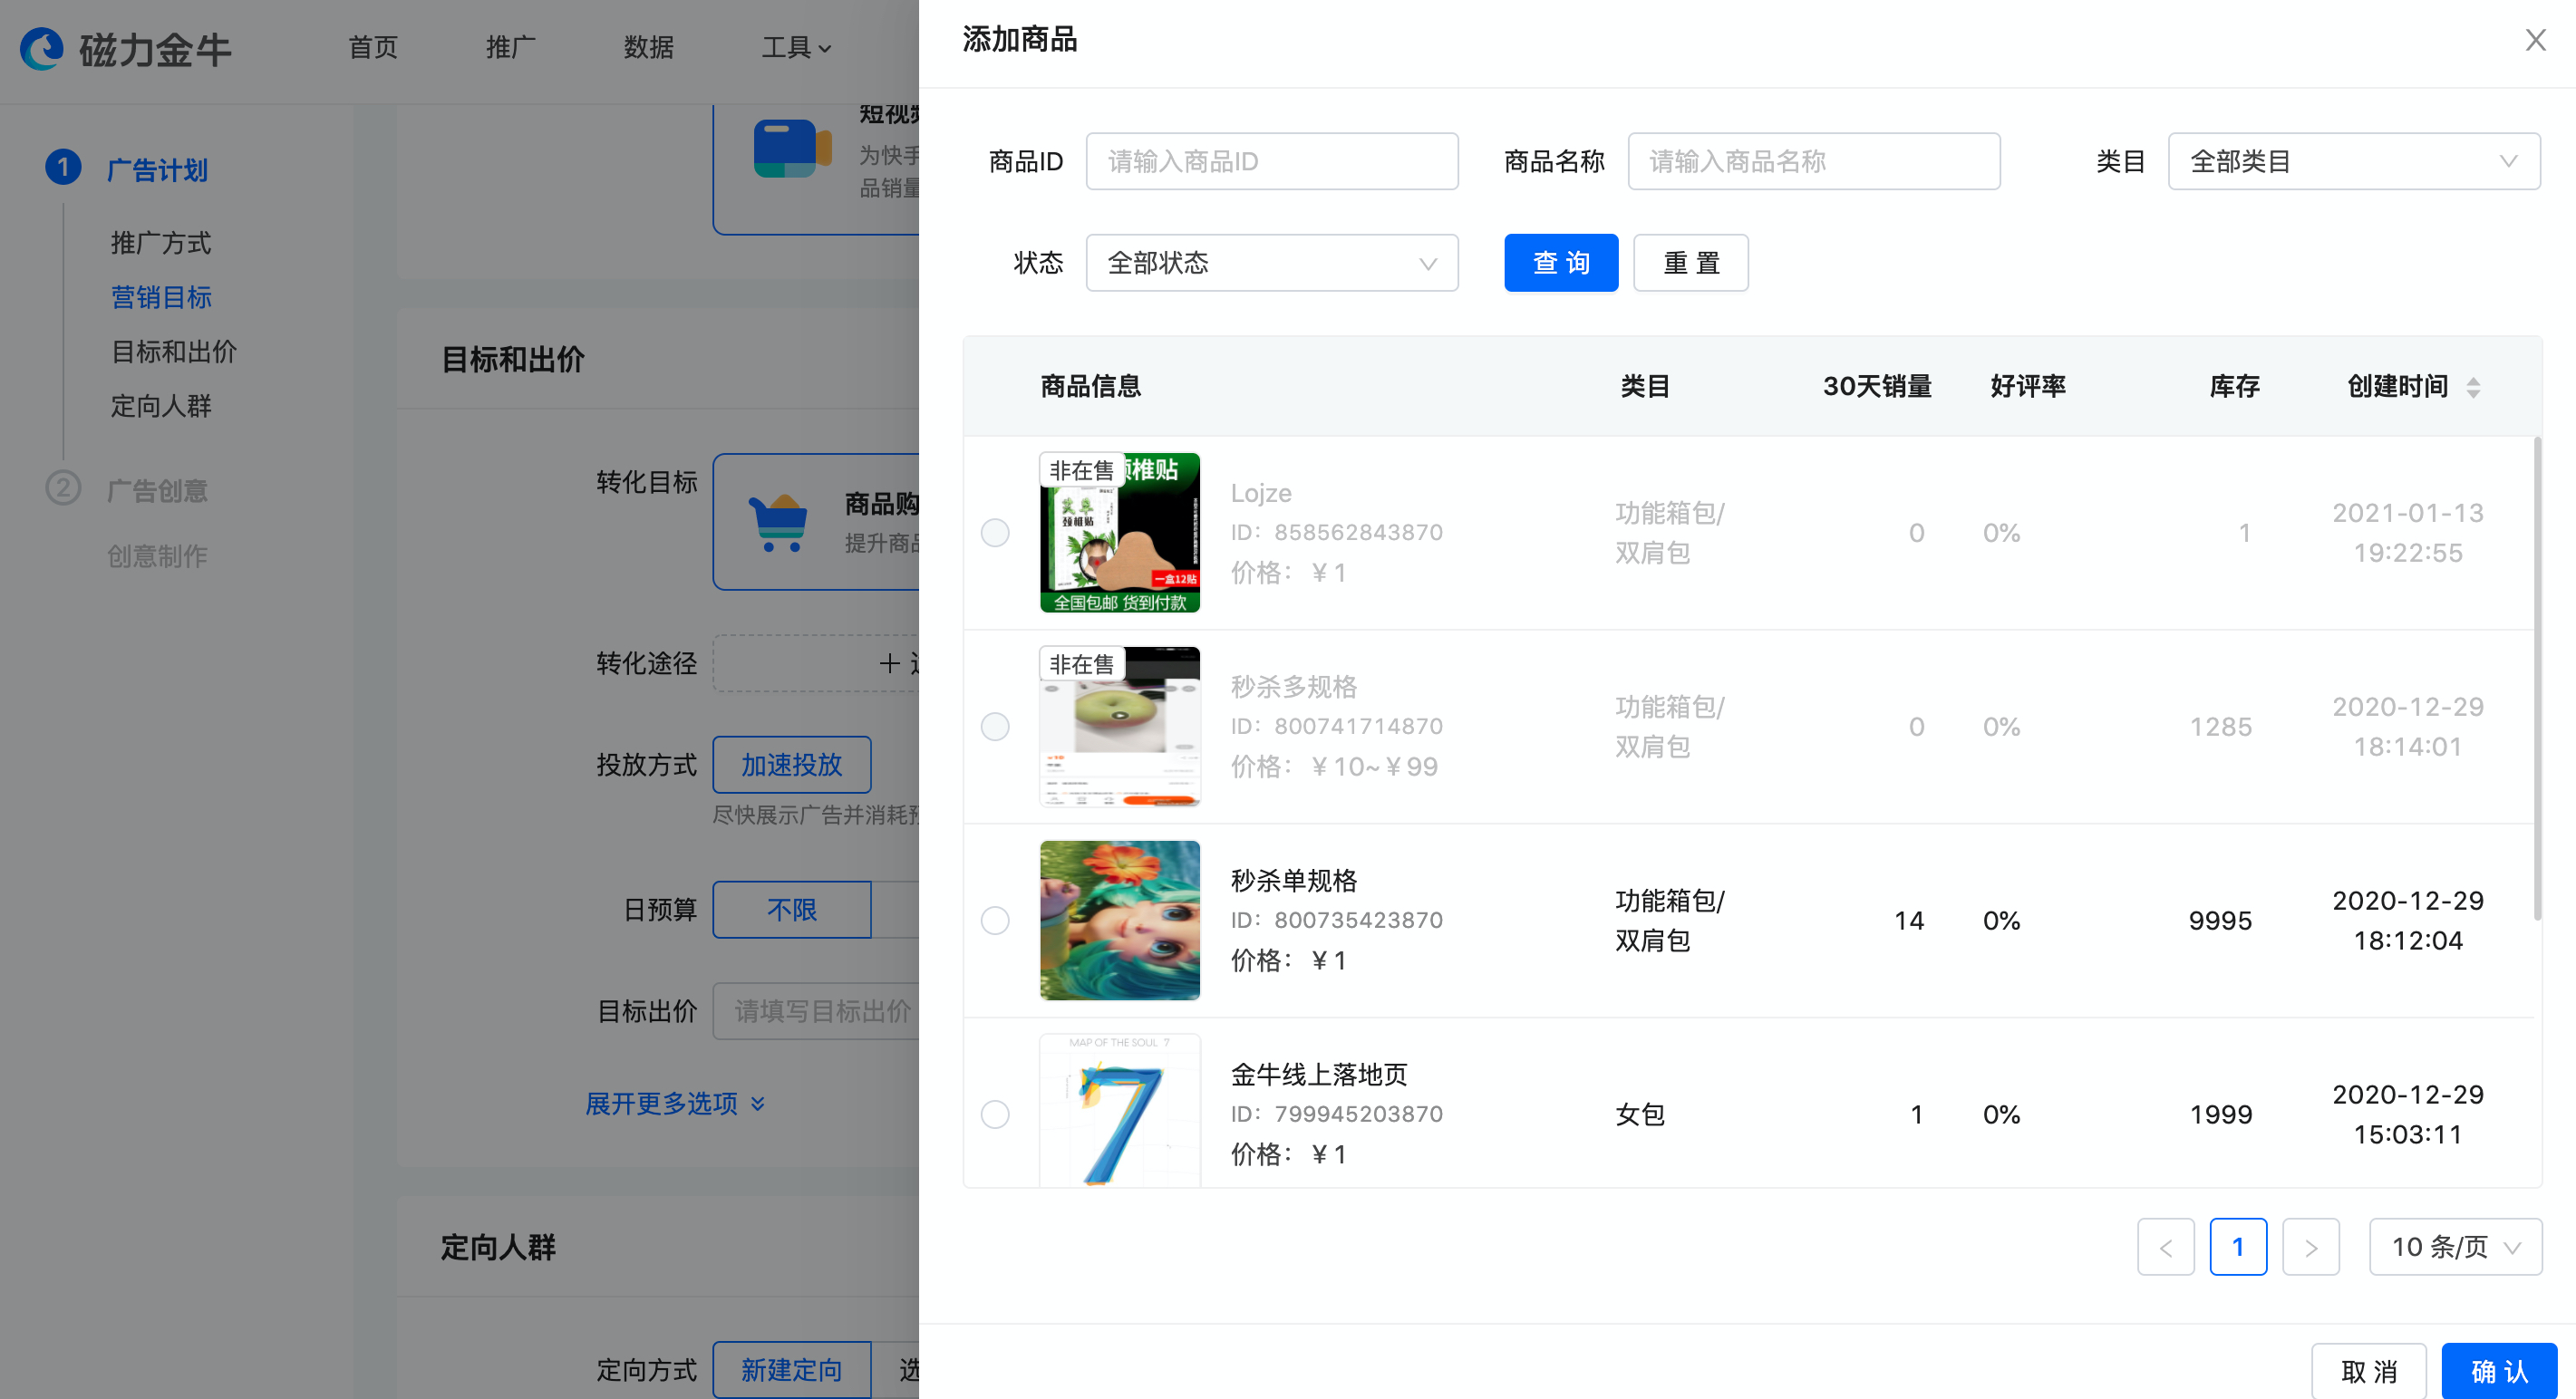Select 营销目标 in the sidebar
Screen dimensions: 2576x1399
point(161,297)
